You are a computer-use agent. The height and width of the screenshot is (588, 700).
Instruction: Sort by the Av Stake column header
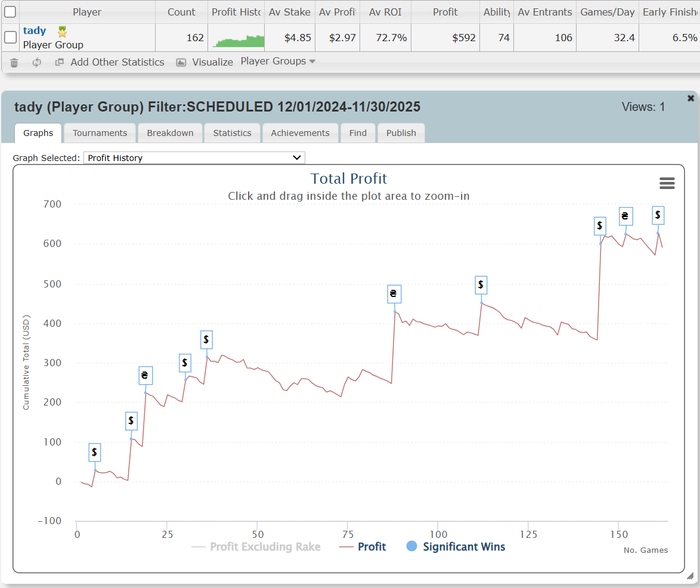pyautogui.click(x=289, y=12)
